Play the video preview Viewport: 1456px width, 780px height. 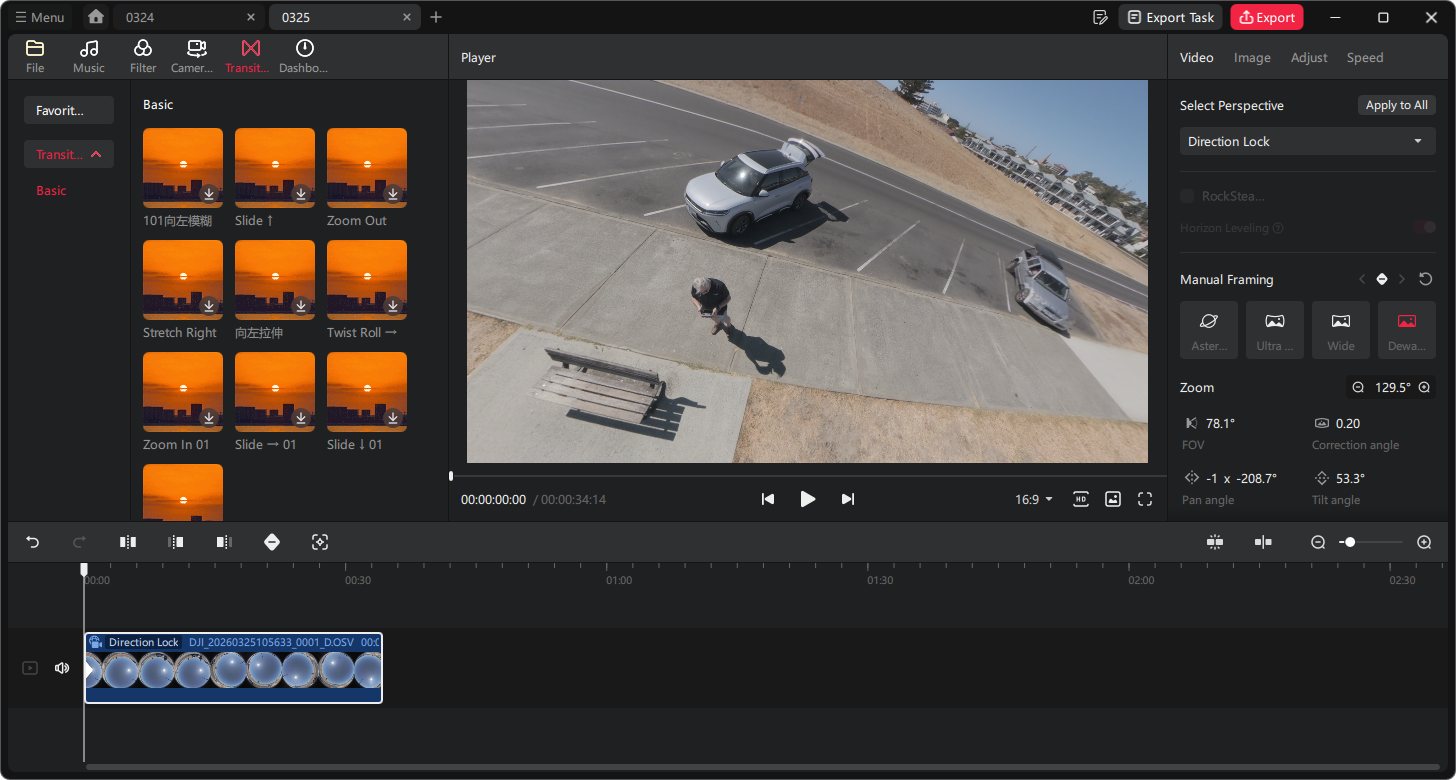pyautogui.click(x=808, y=499)
